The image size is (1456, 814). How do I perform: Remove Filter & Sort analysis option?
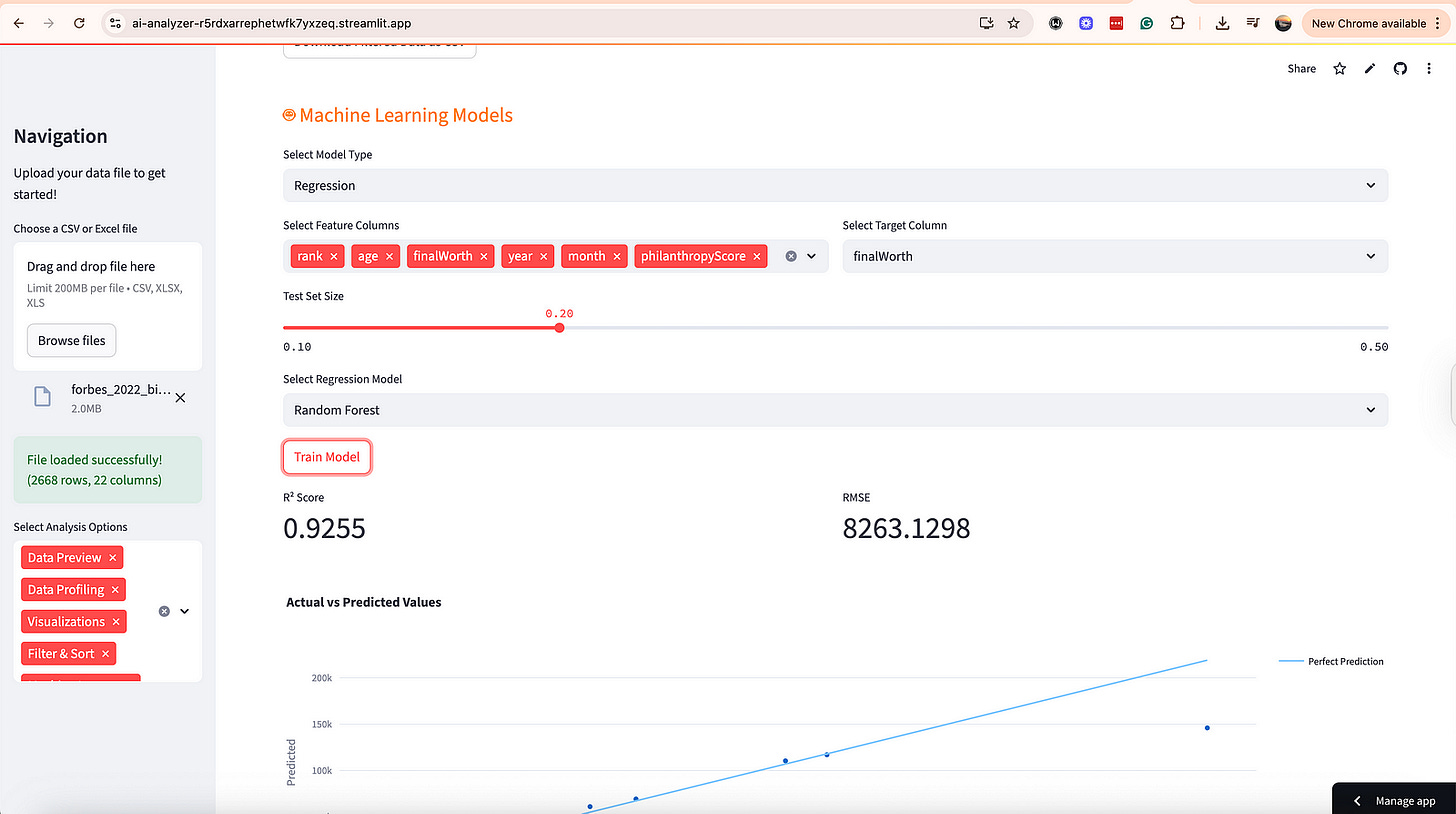coord(106,654)
